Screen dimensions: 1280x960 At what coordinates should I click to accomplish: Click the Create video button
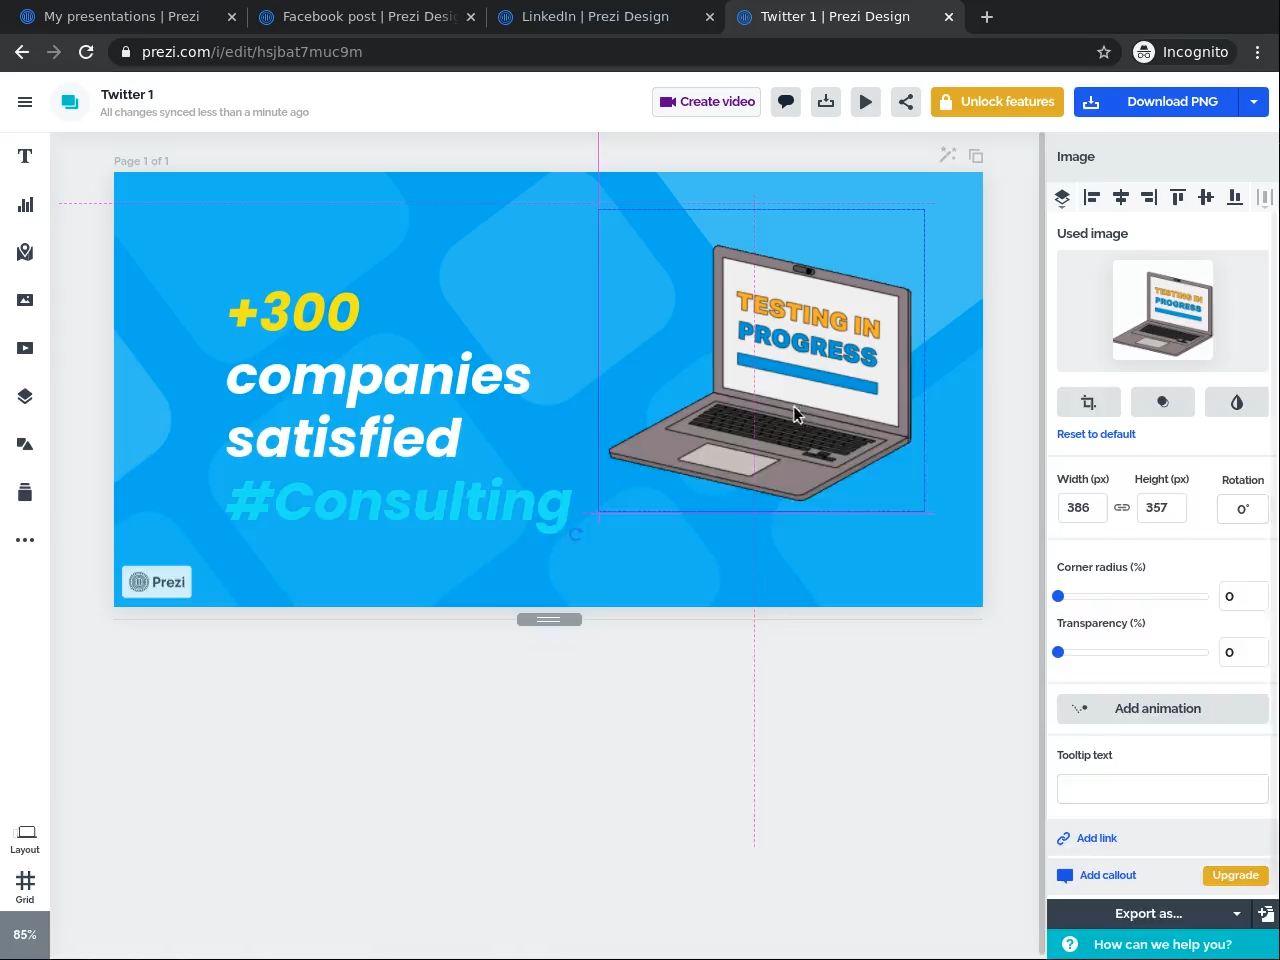(707, 102)
